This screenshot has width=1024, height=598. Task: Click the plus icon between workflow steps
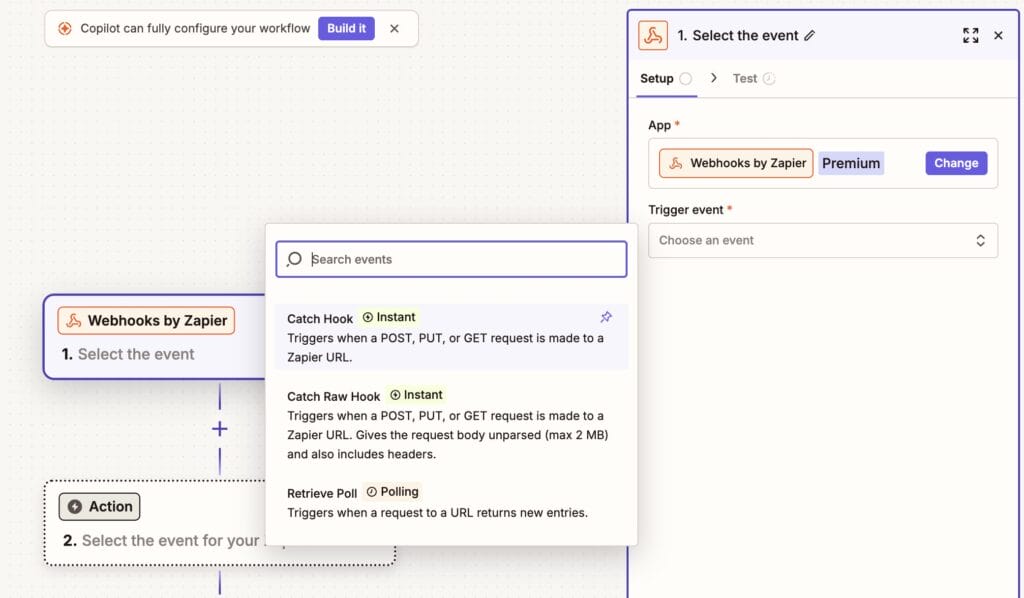[218, 428]
